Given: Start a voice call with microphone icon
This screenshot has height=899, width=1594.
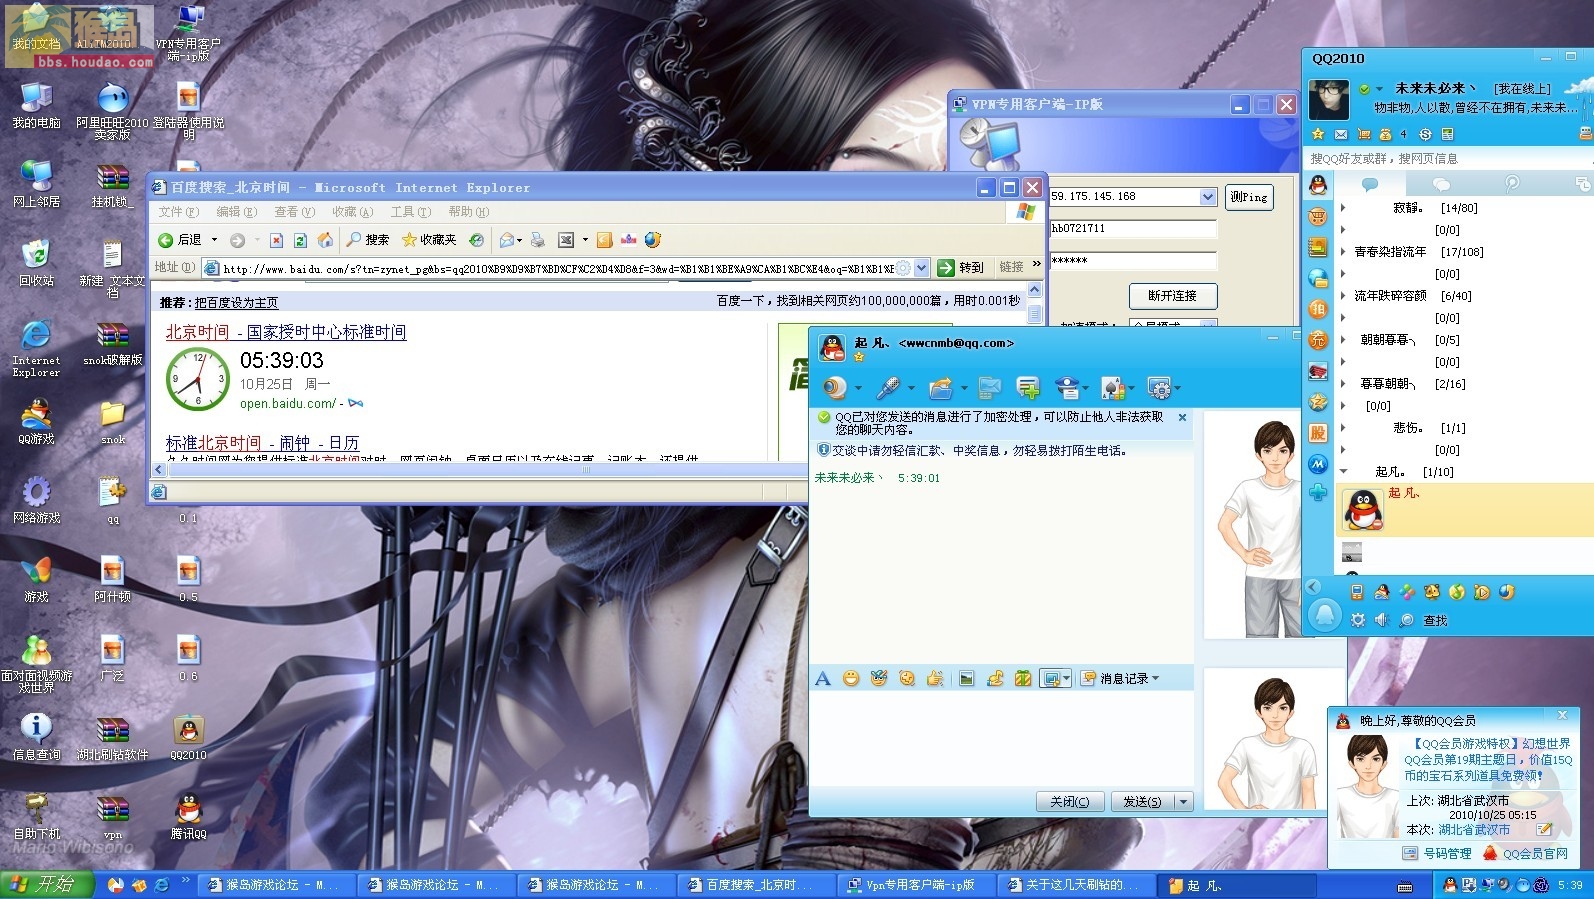Looking at the screenshot, I should (x=888, y=387).
